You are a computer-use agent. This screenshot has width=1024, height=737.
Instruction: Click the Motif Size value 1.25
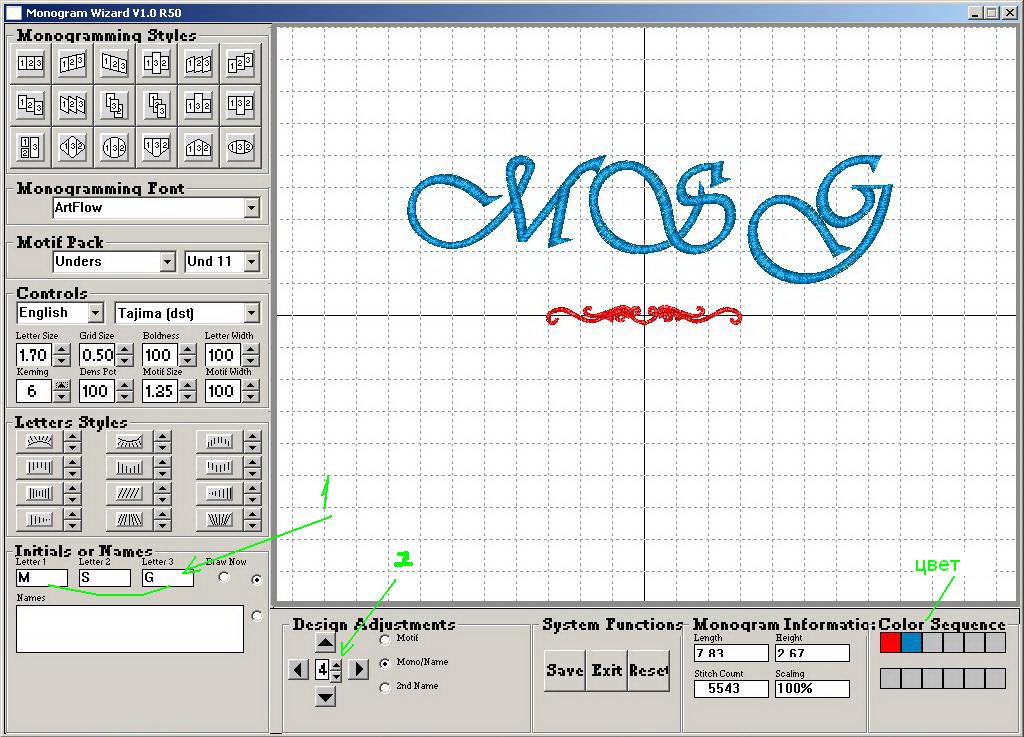[x=161, y=392]
